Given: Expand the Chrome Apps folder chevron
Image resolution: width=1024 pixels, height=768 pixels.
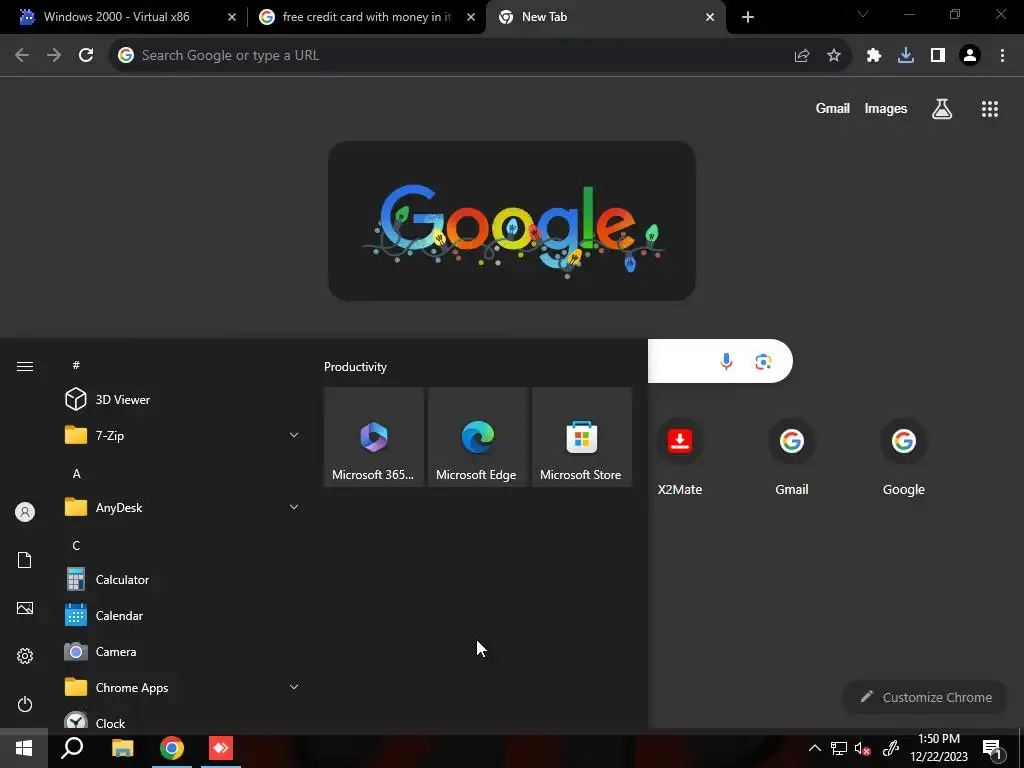Looking at the screenshot, I should point(294,687).
